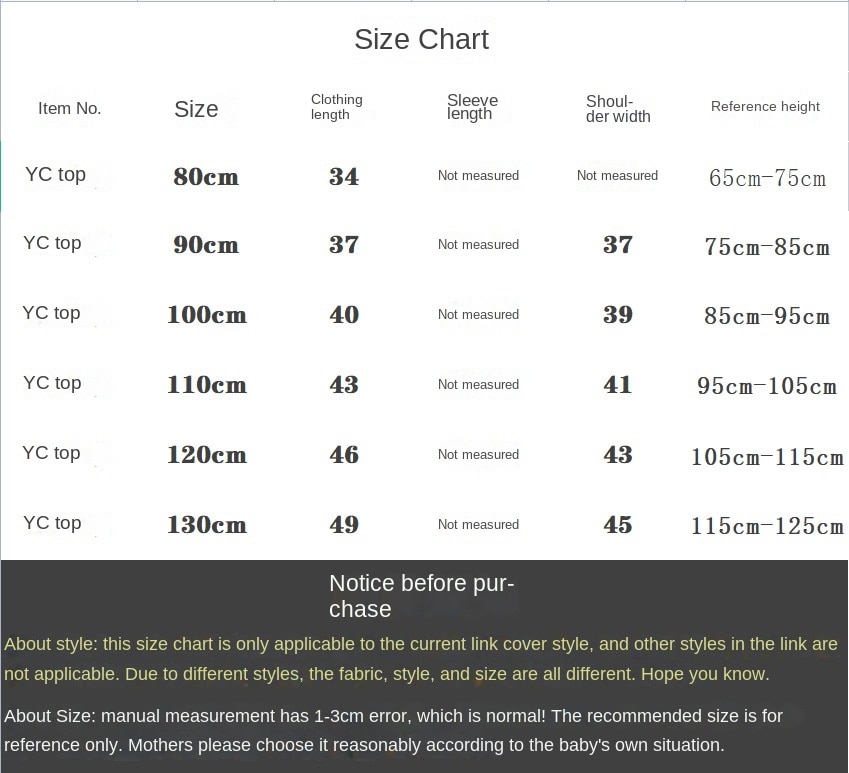The height and width of the screenshot is (773, 849).
Task: Select the 120cm size cell
Action: (206, 454)
